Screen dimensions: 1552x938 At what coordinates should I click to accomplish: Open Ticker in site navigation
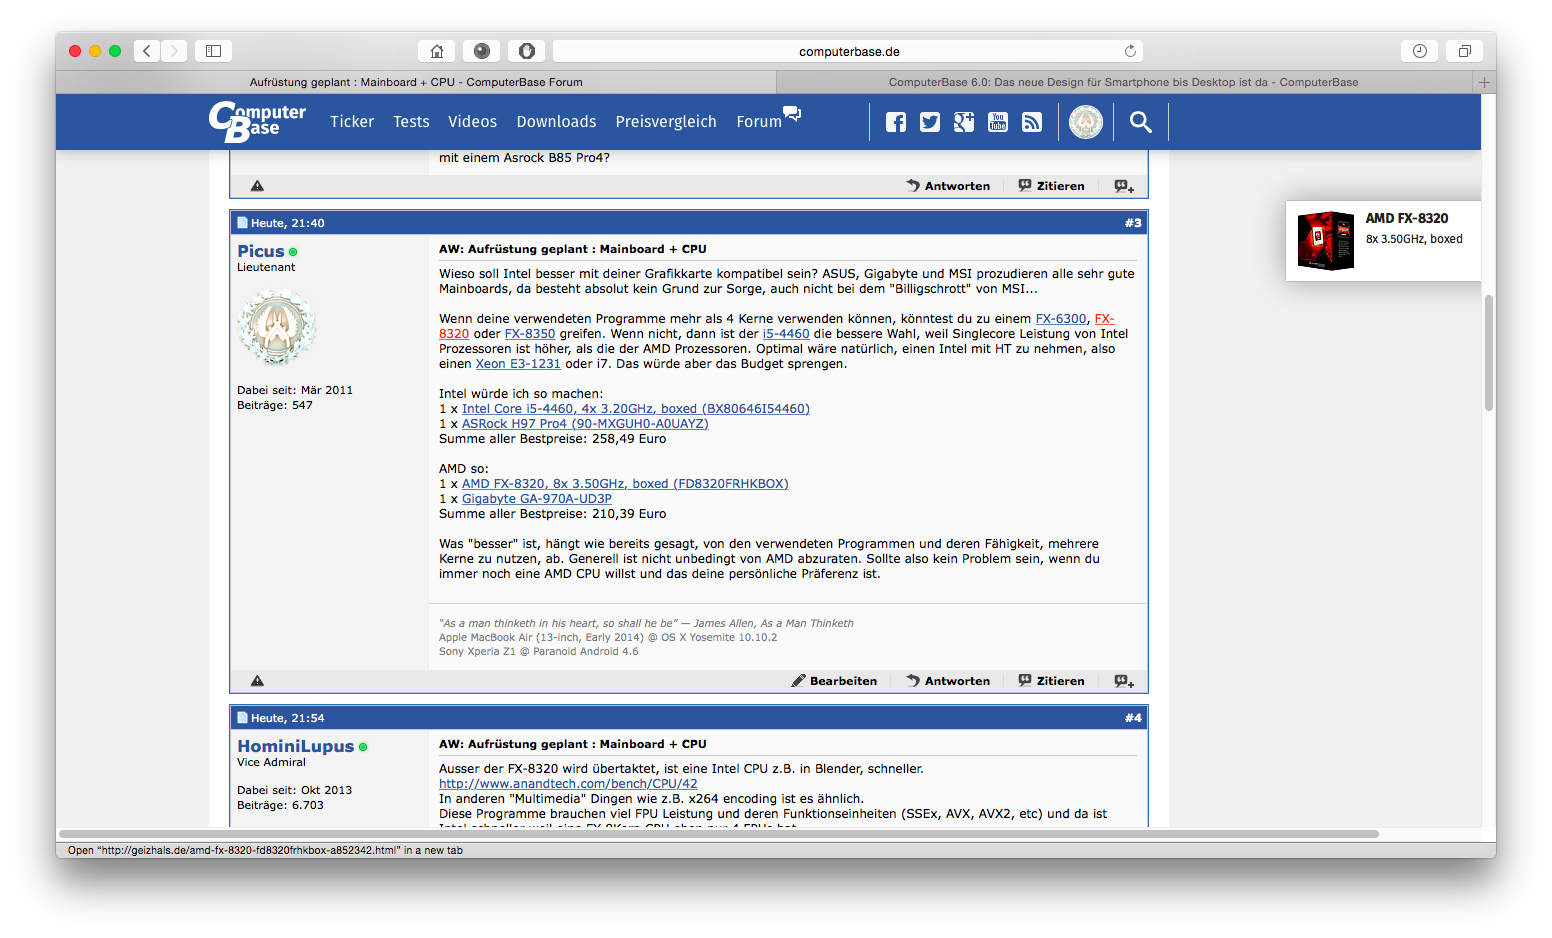click(352, 122)
